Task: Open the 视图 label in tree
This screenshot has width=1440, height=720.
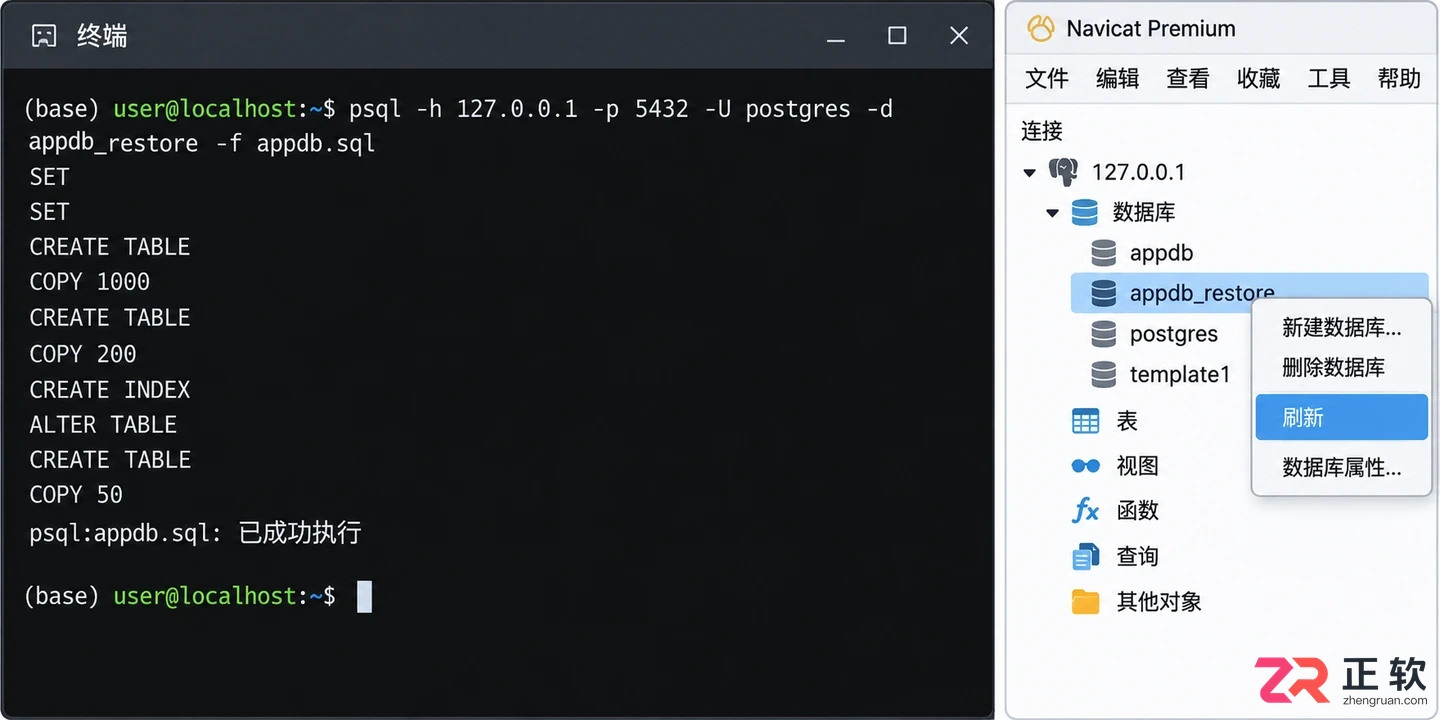Action: coord(1137,466)
